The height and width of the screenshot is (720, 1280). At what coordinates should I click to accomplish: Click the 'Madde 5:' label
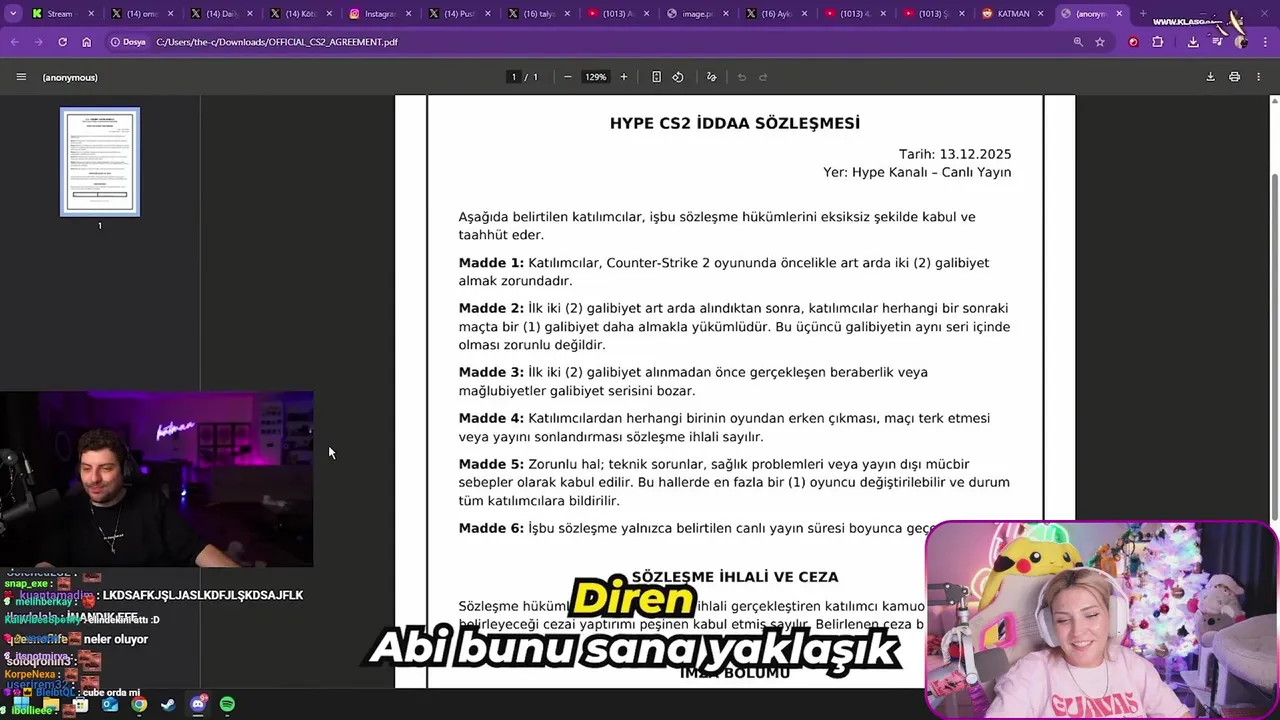[491, 464]
